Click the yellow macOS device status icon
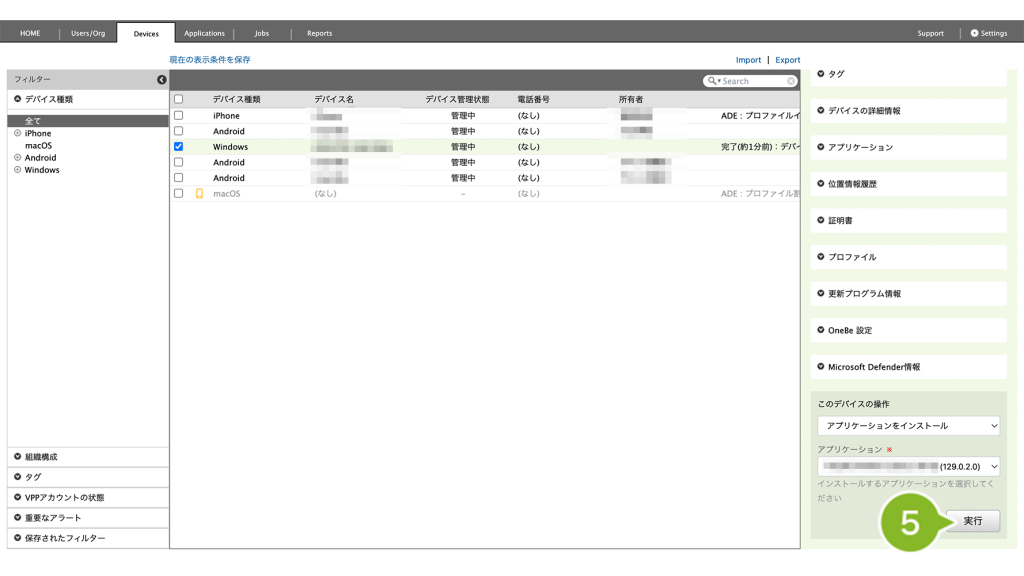The width and height of the screenshot is (1024, 576). [x=199, y=194]
